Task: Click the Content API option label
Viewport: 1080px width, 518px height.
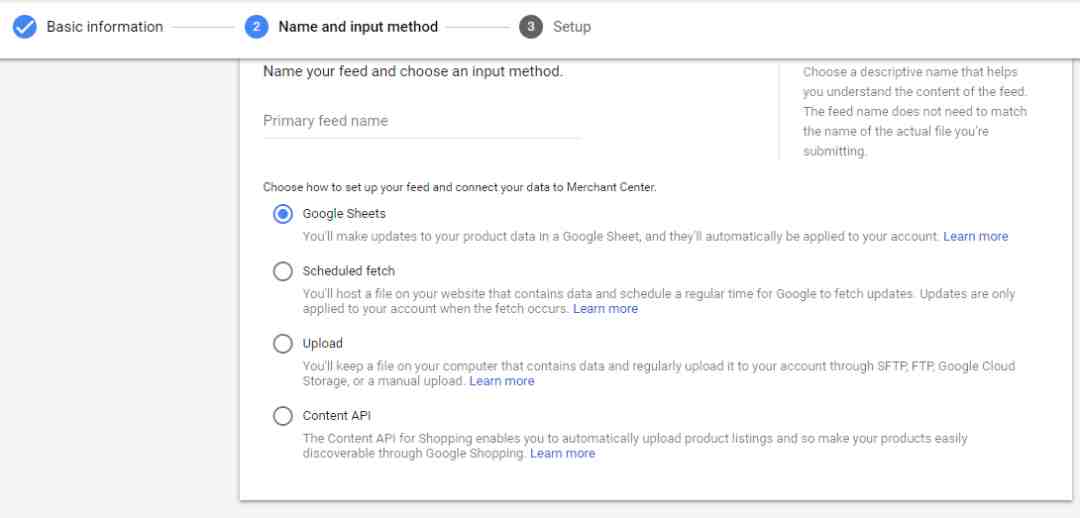Action: pos(337,415)
